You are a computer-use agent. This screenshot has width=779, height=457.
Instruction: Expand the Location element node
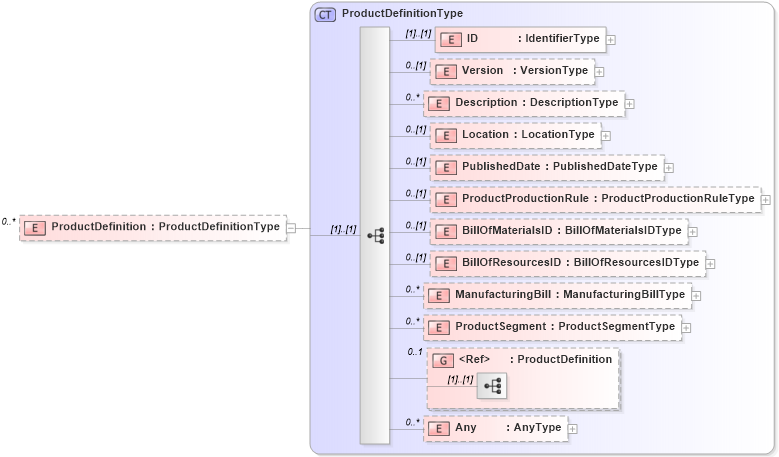[x=606, y=136]
